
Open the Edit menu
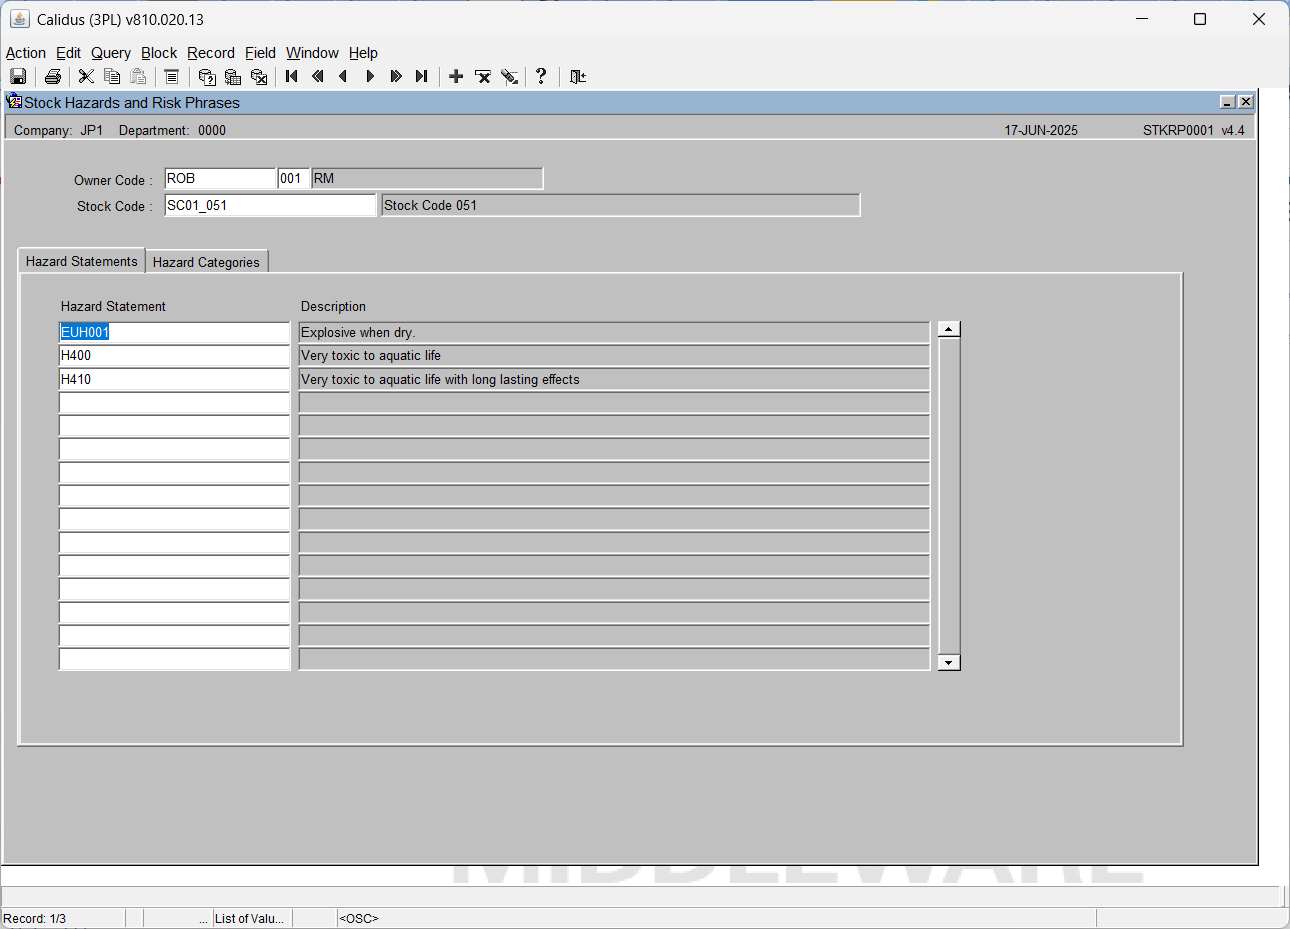(68, 53)
